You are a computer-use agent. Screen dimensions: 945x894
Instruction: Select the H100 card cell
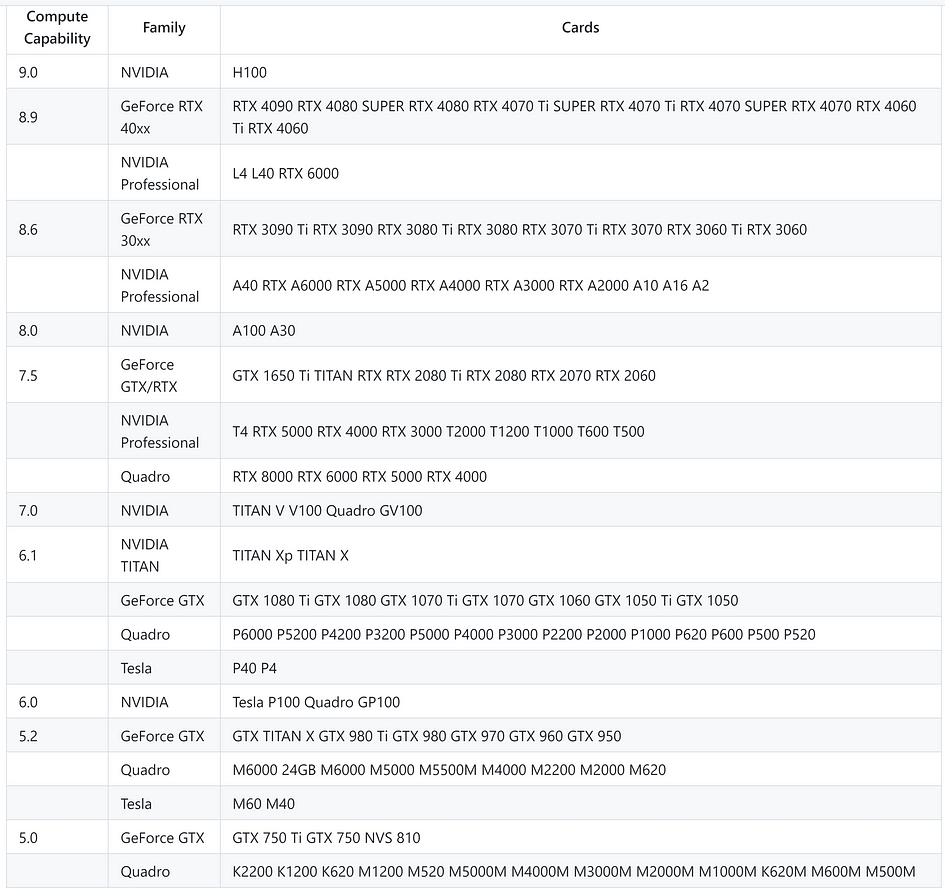580,72
